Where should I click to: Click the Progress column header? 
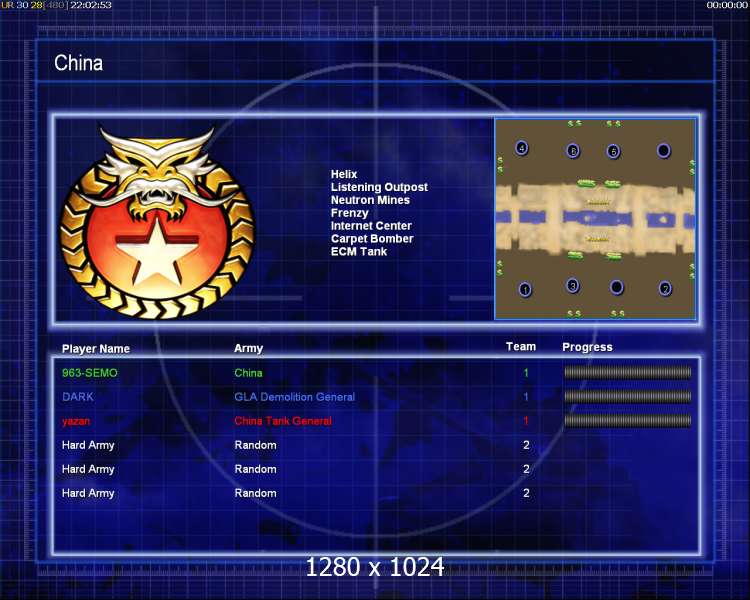coord(587,347)
